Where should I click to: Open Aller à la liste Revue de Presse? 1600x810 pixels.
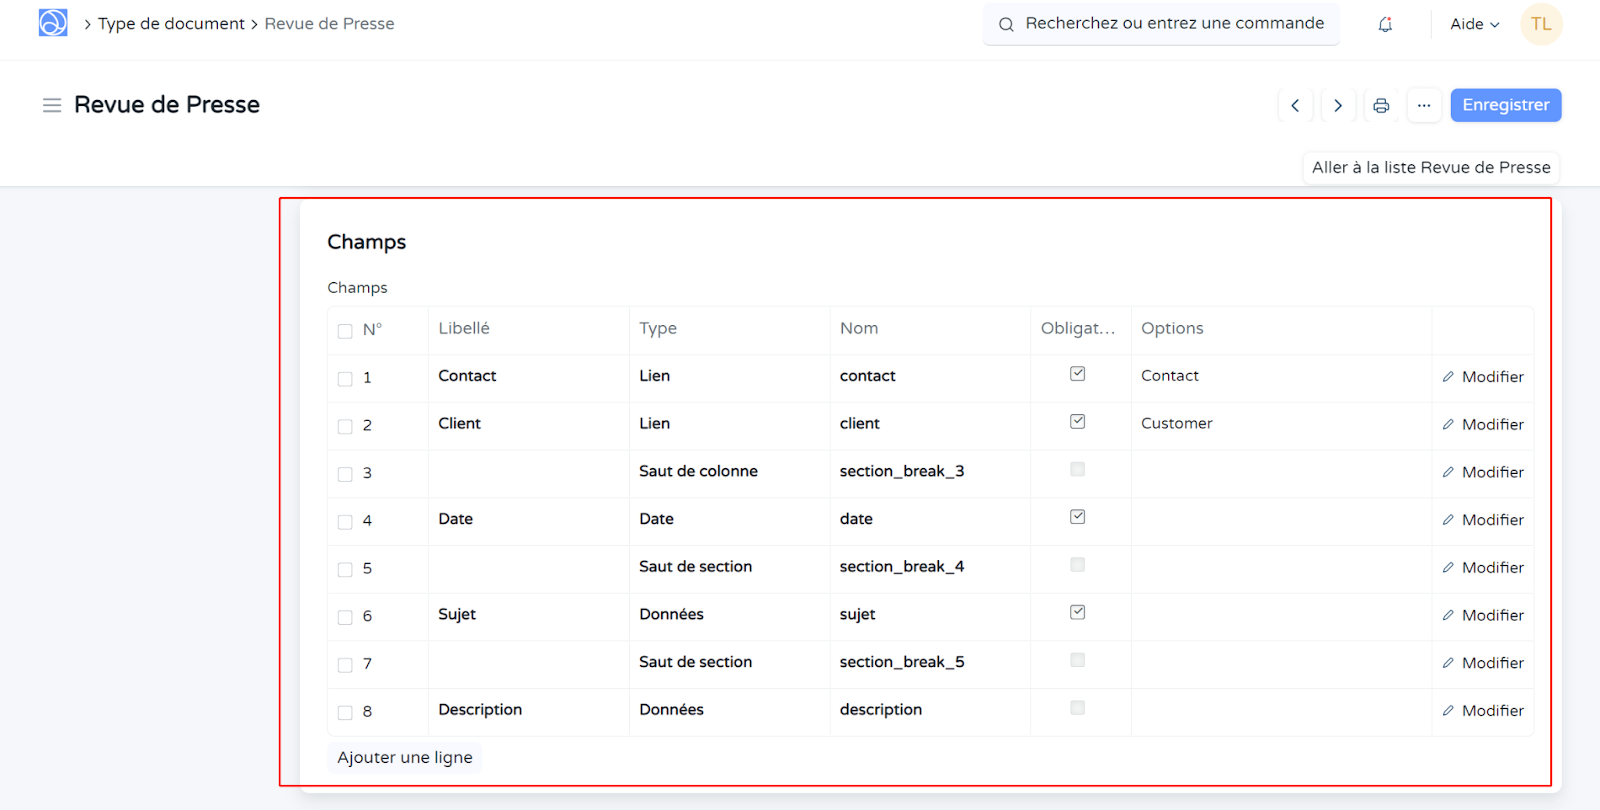tap(1430, 168)
